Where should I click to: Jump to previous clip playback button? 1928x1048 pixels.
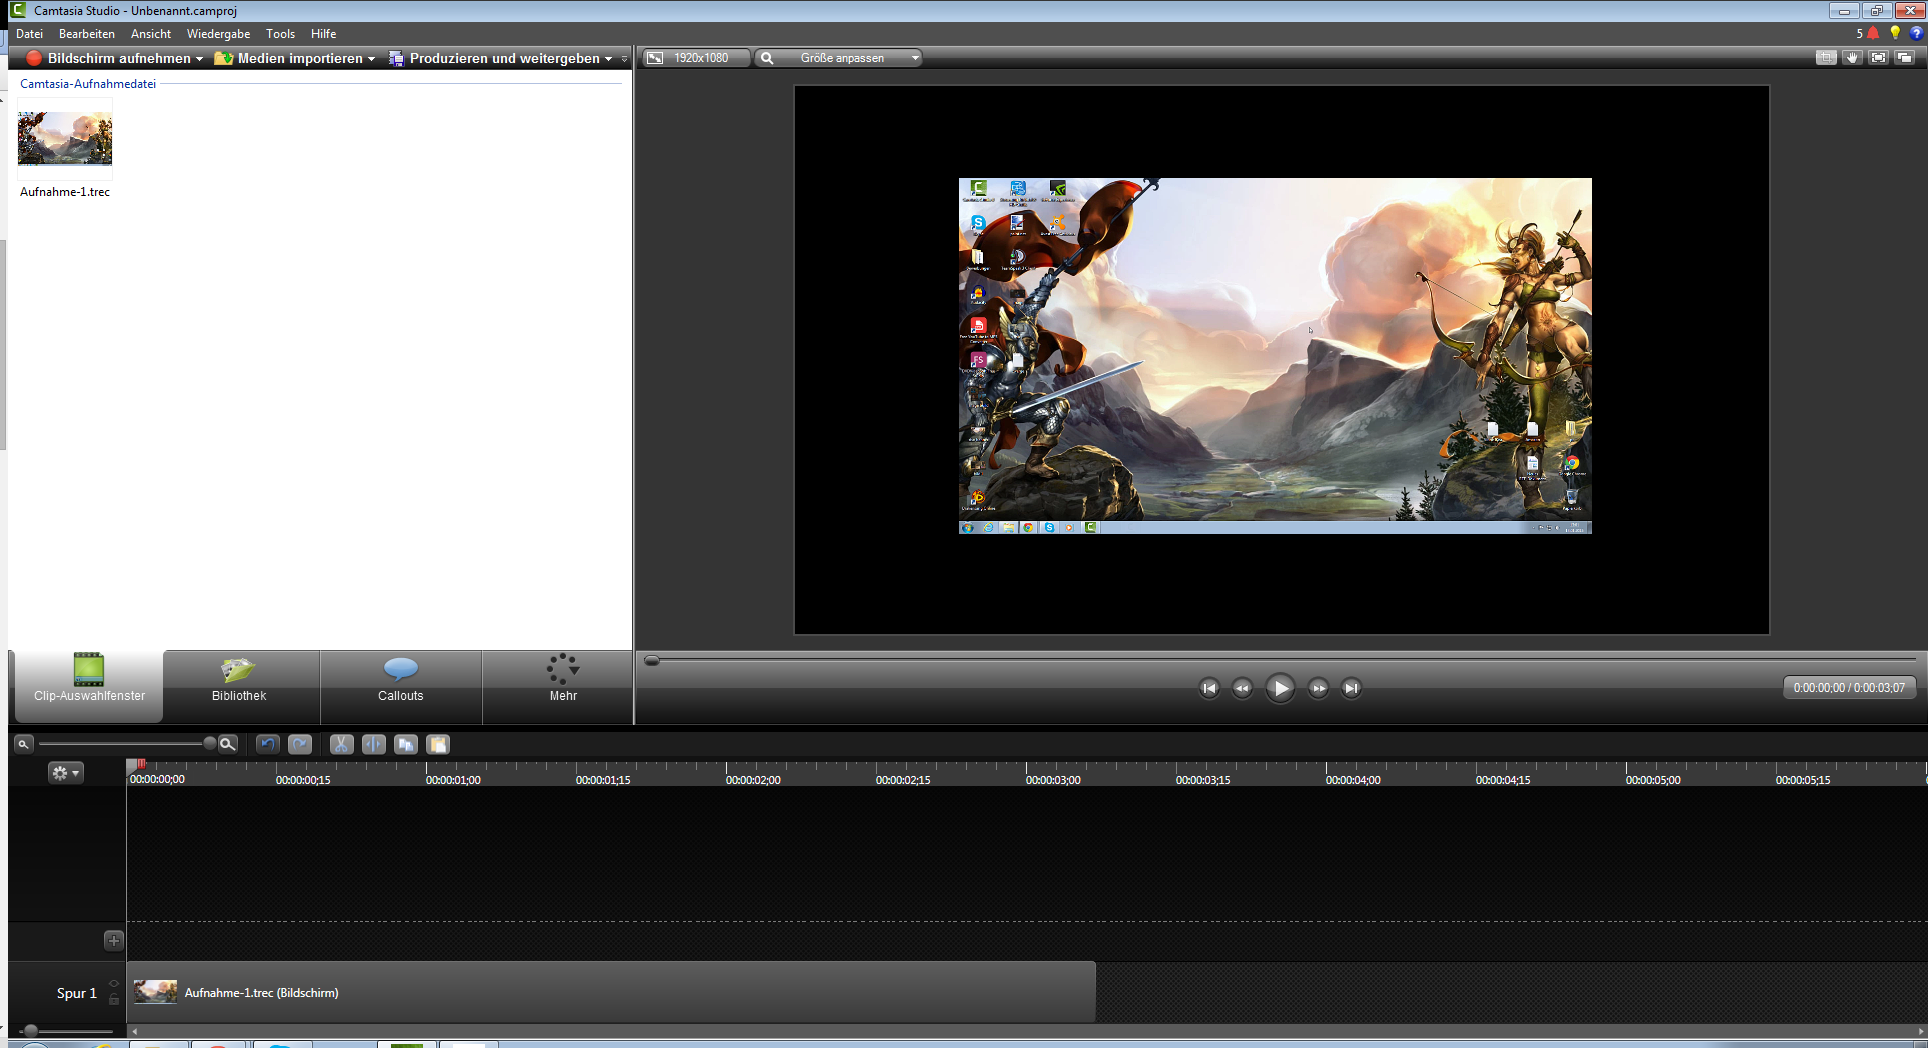point(1209,688)
